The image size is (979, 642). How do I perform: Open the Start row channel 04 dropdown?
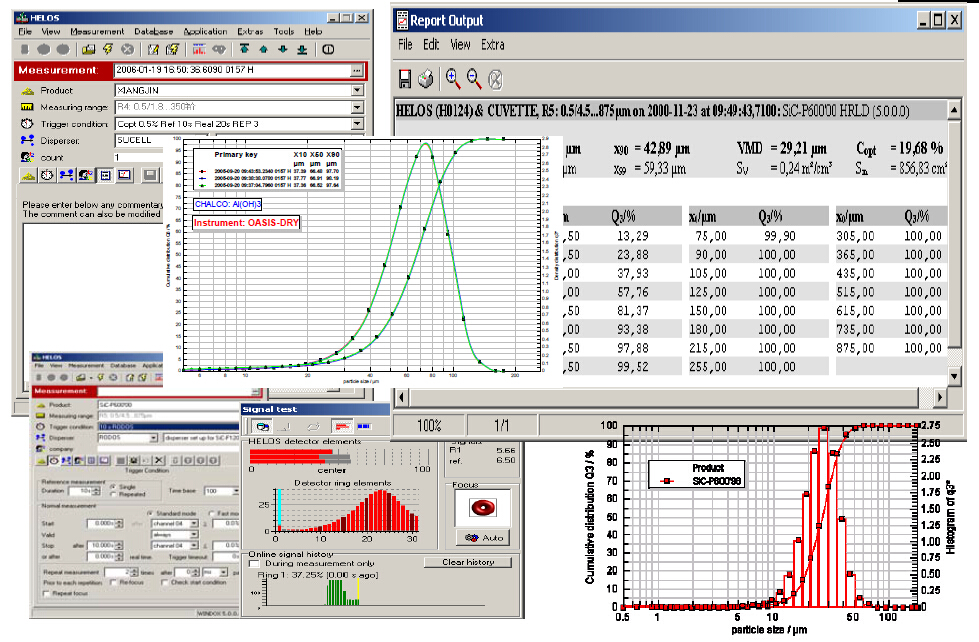(194, 523)
